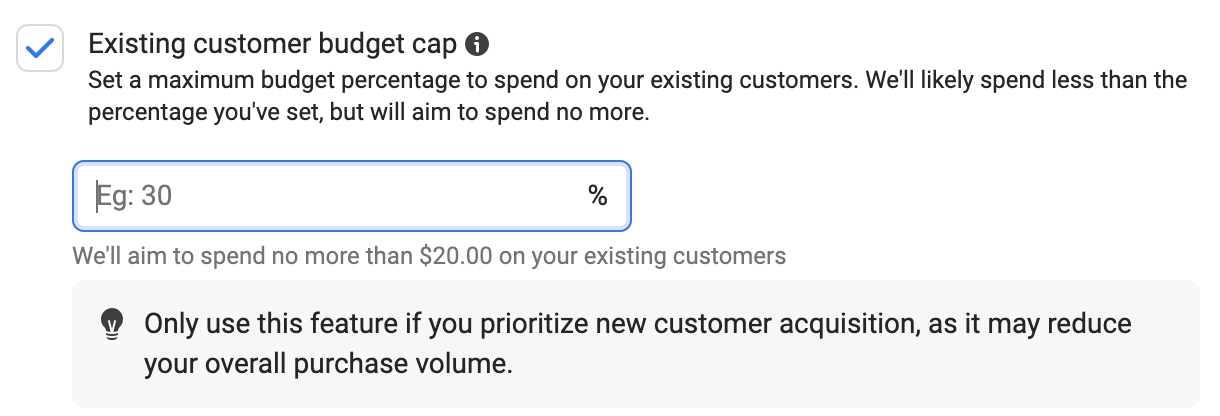Click the lightbulb tip icon
Viewport: 1220px width, 416px height.
pos(113,325)
